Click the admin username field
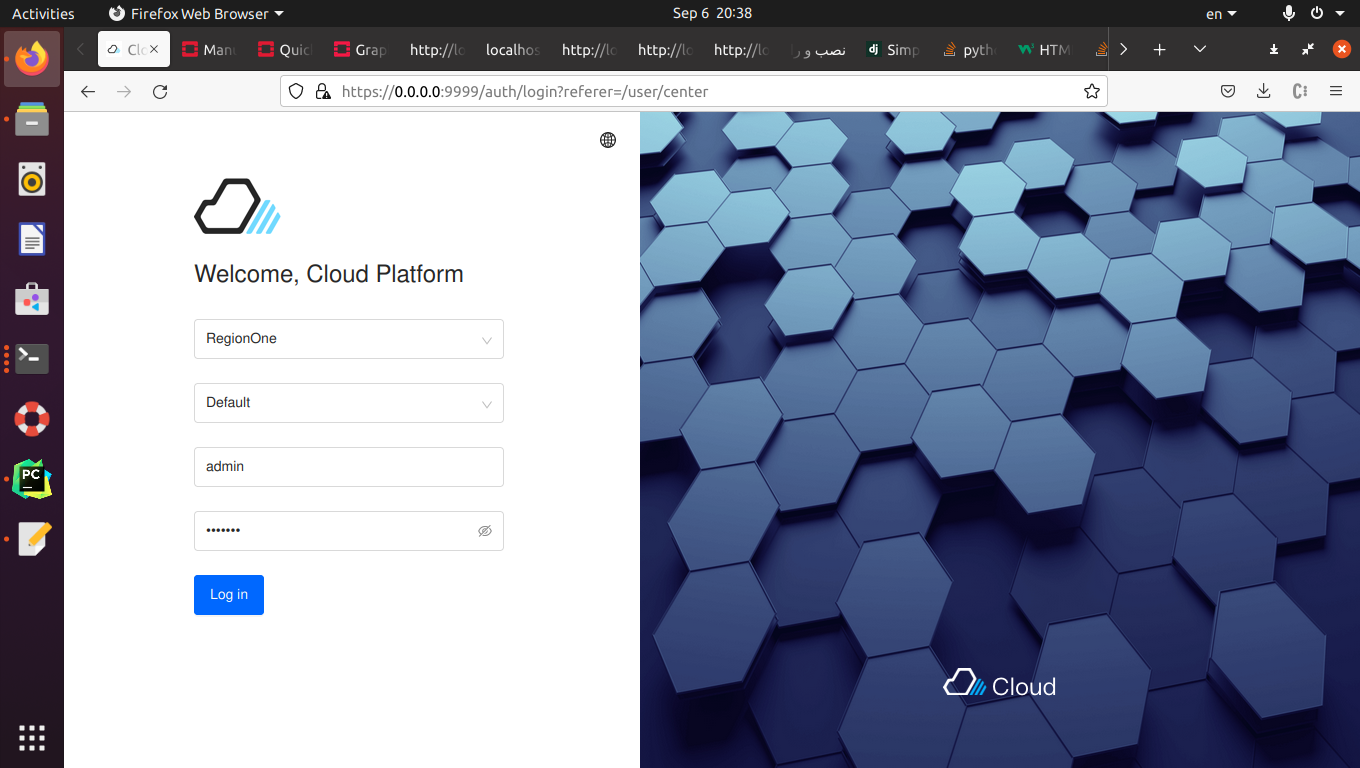Screen dimensions: 1360x768 (x=348, y=467)
